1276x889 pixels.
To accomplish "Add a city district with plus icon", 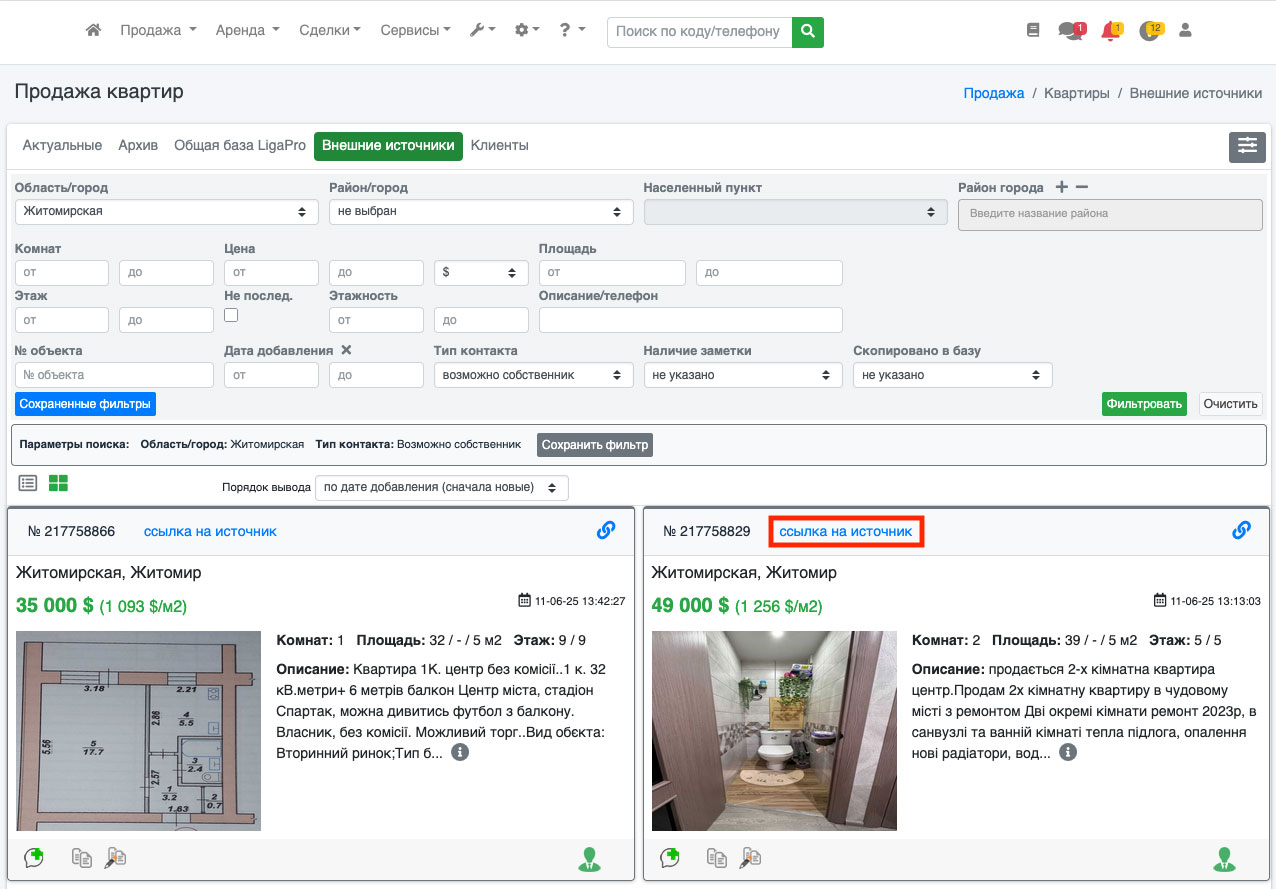I will tap(1061, 187).
